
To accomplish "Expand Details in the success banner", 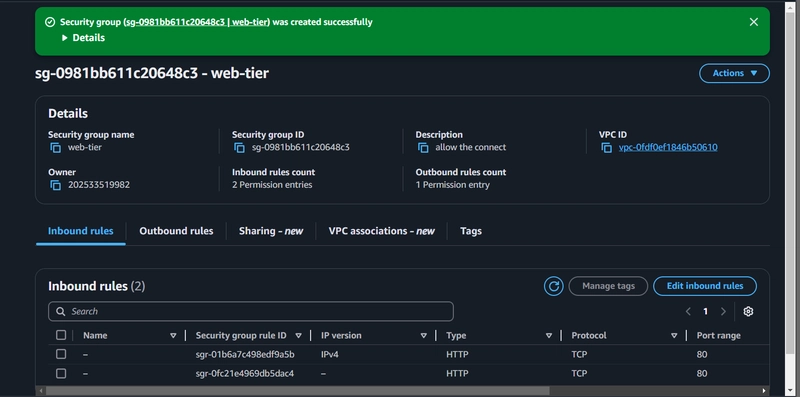I will pos(83,38).
